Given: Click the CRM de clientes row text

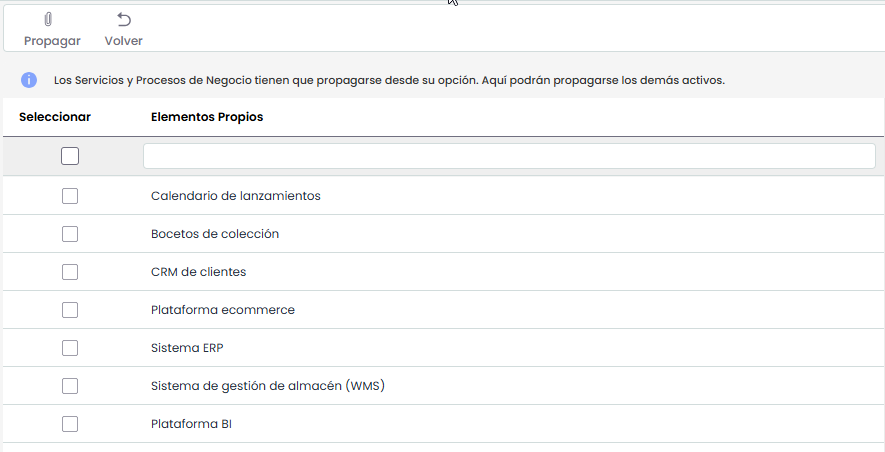Looking at the screenshot, I should pos(198,272).
